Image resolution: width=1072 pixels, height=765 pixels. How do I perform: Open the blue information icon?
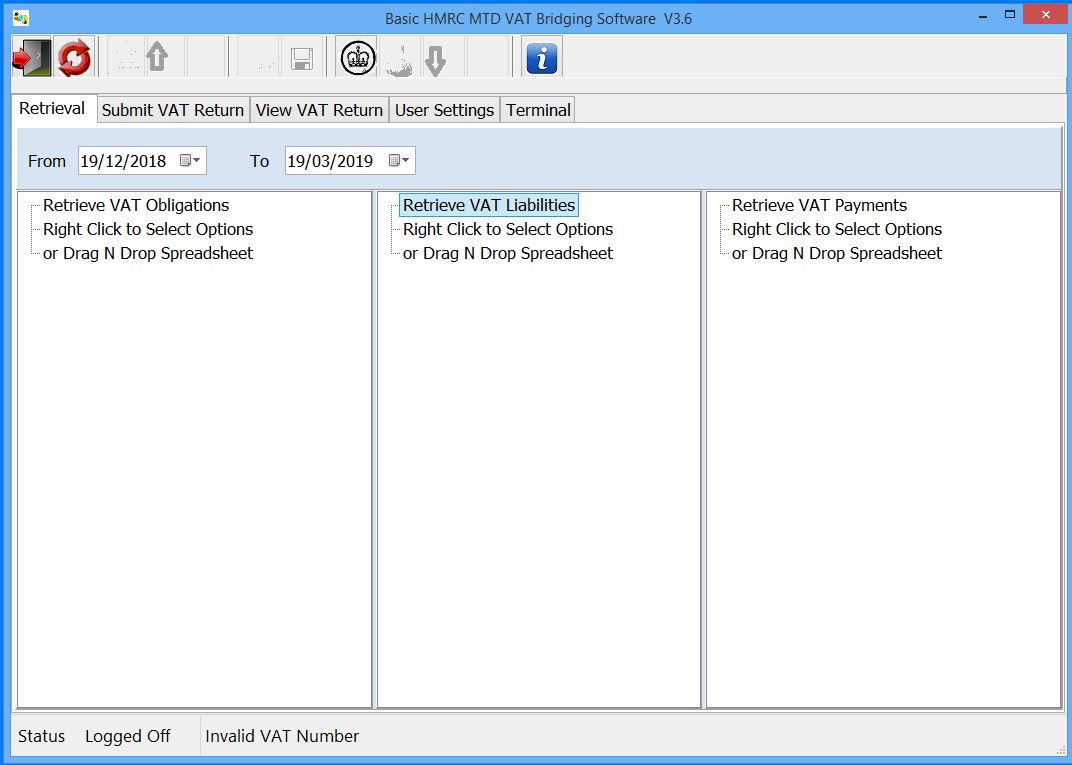(541, 57)
